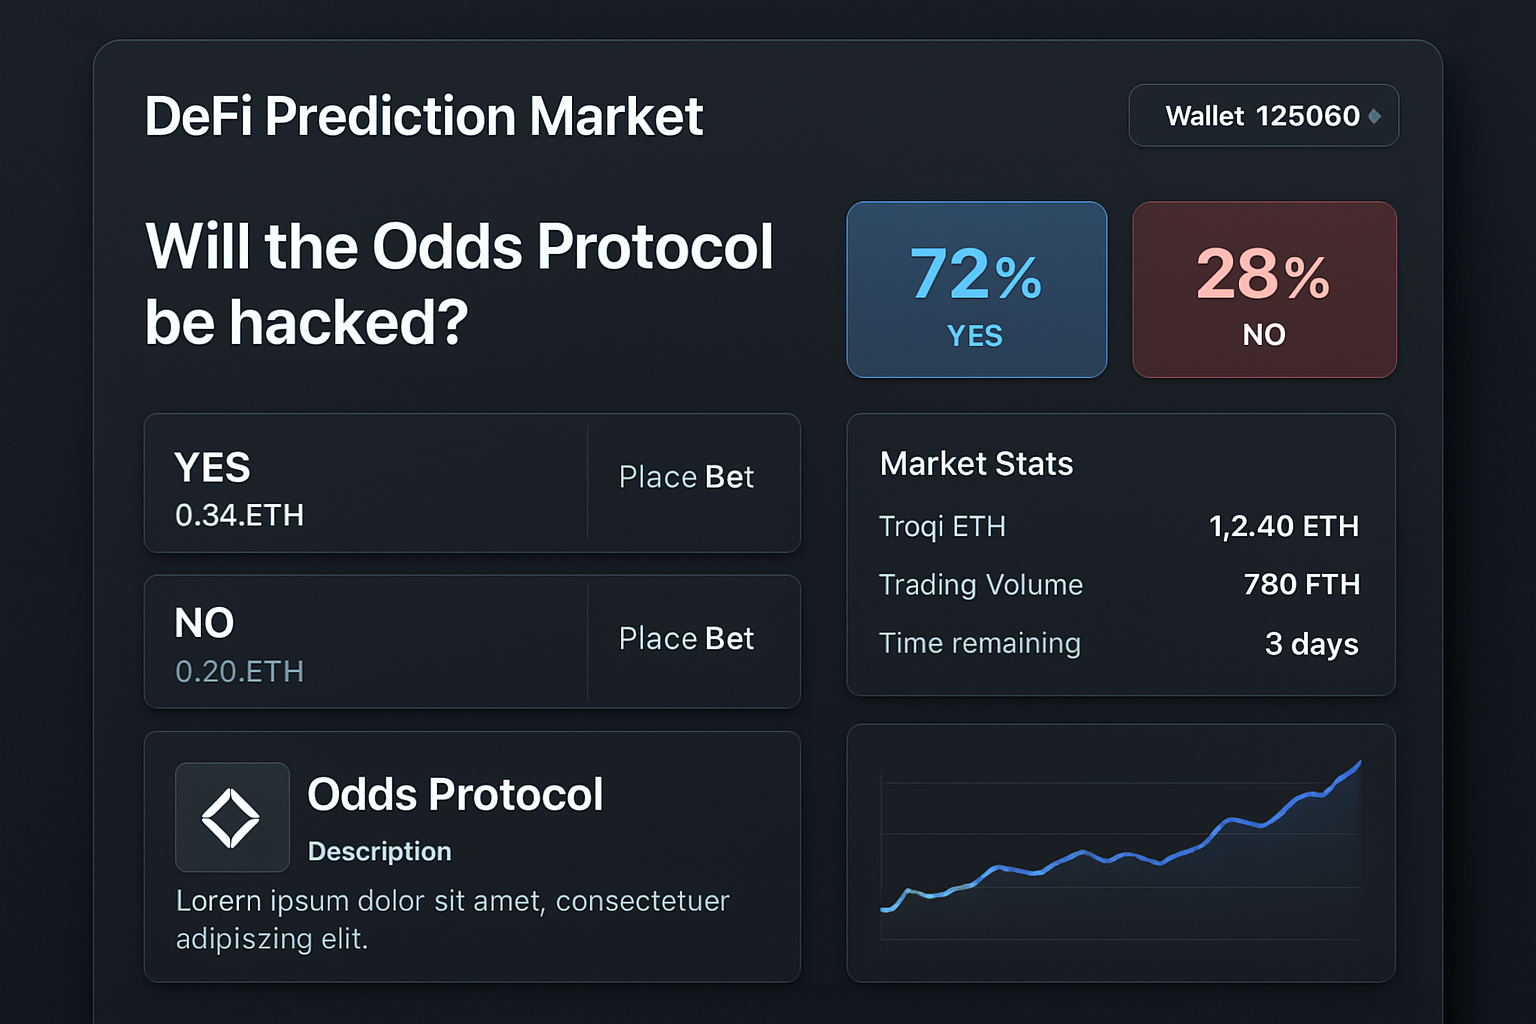Viewport: 1536px width, 1024px height.
Task: Click the question title about Odds Protocol hack
Action: click(459, 283)
